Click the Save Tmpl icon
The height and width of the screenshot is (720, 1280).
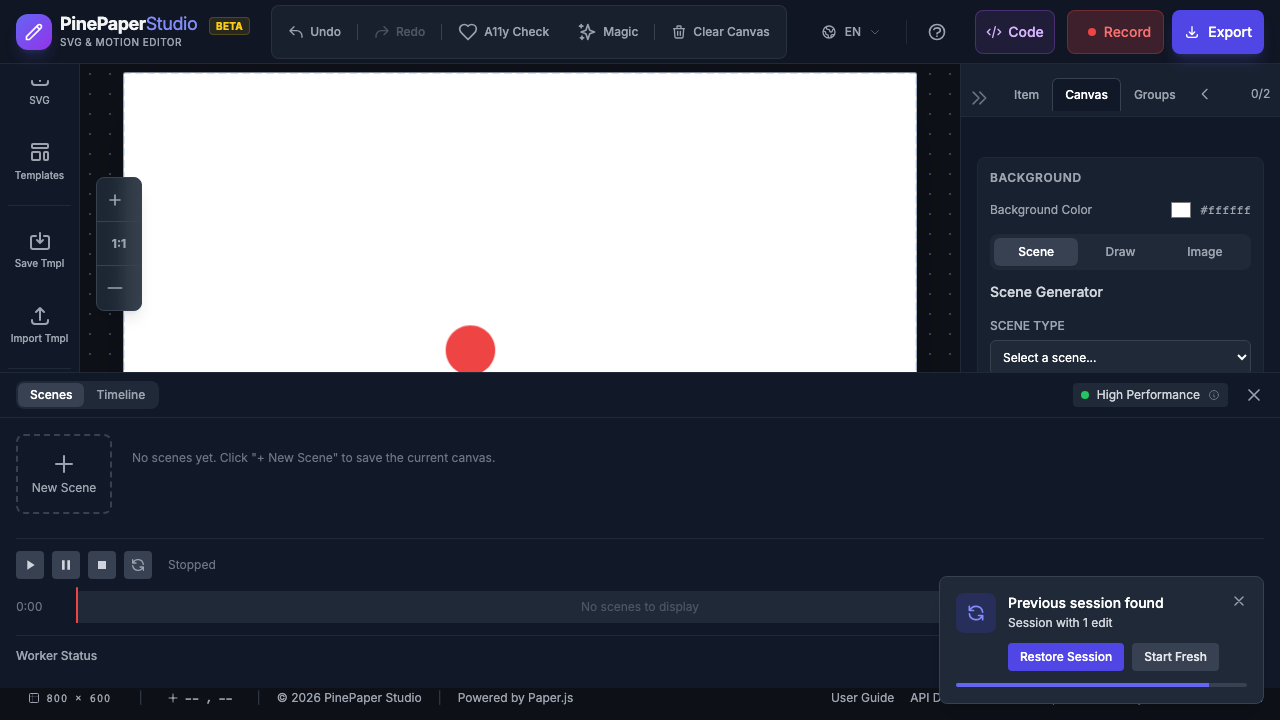tap(39, 241)
